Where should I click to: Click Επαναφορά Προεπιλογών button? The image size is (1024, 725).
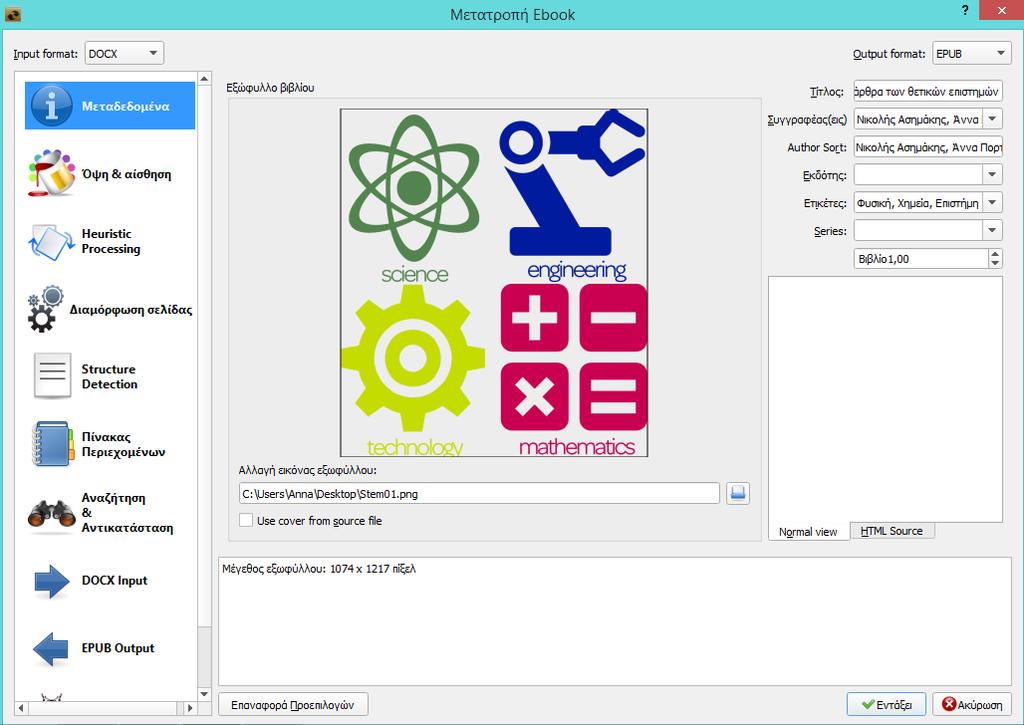click(x=293, y=705)
